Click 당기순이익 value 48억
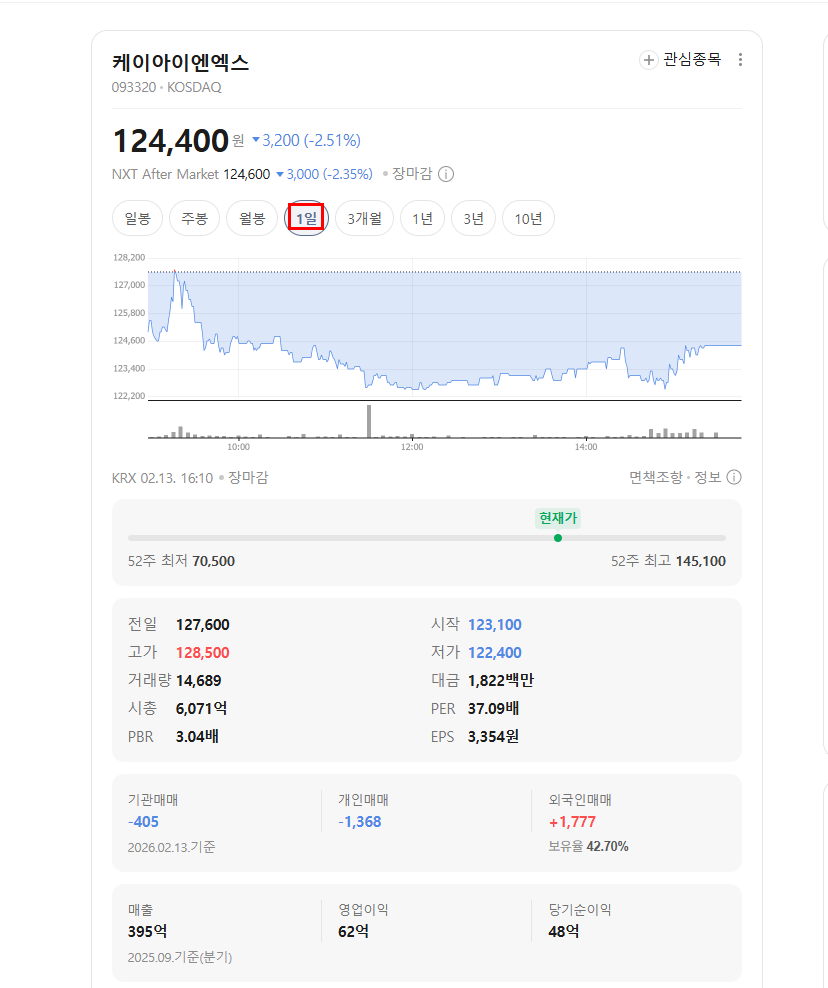 tap(563, 932)
